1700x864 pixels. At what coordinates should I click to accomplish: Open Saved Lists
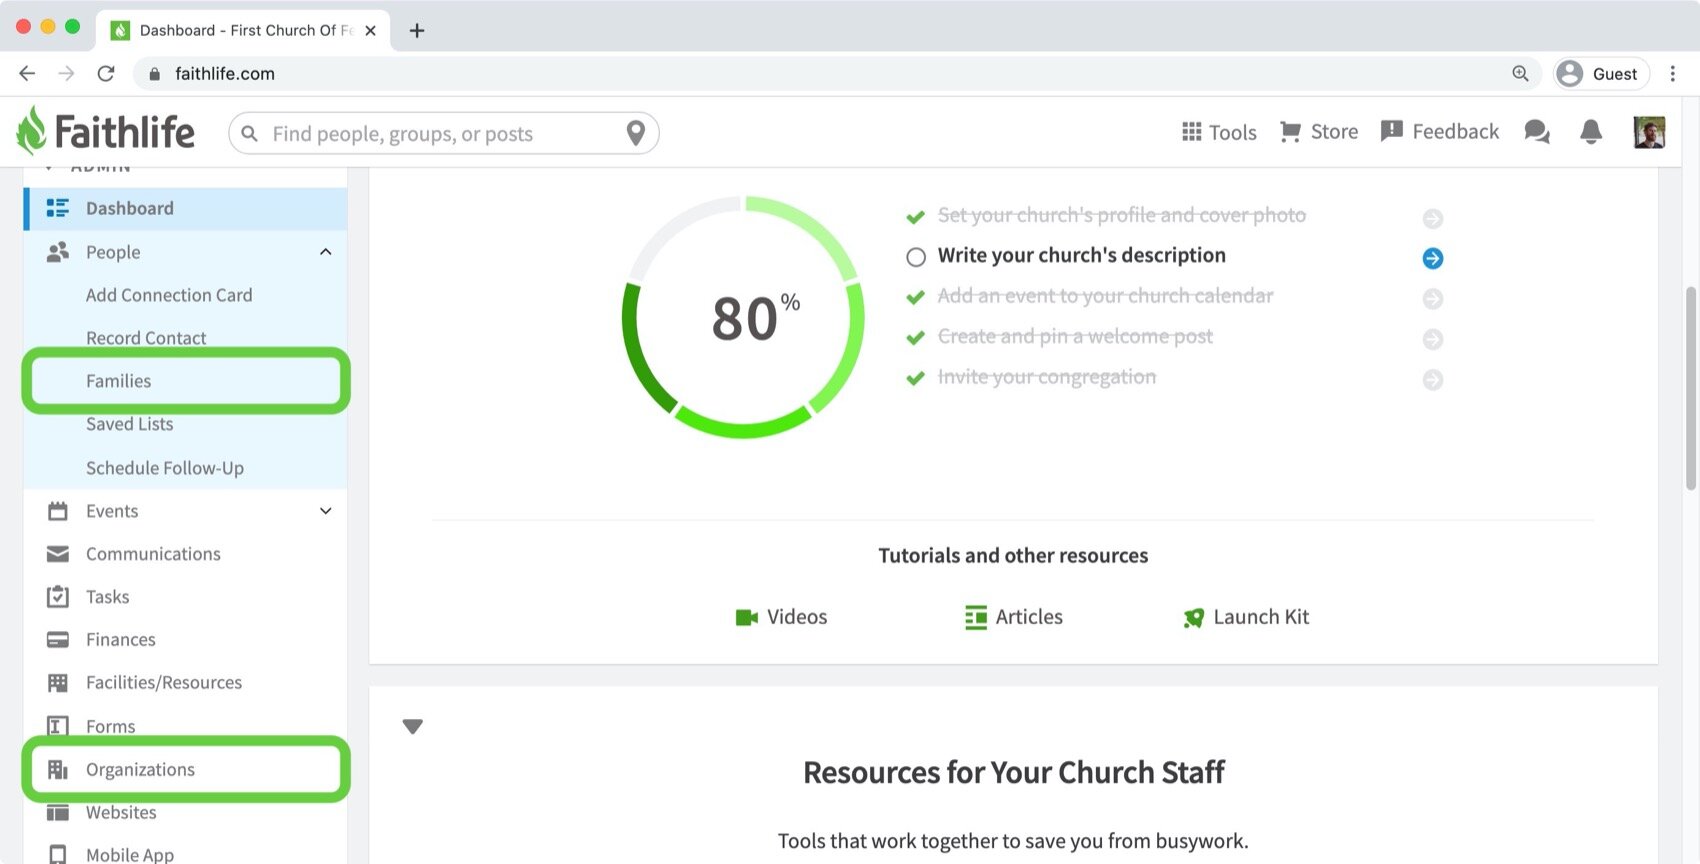click(x=129, y=424)
